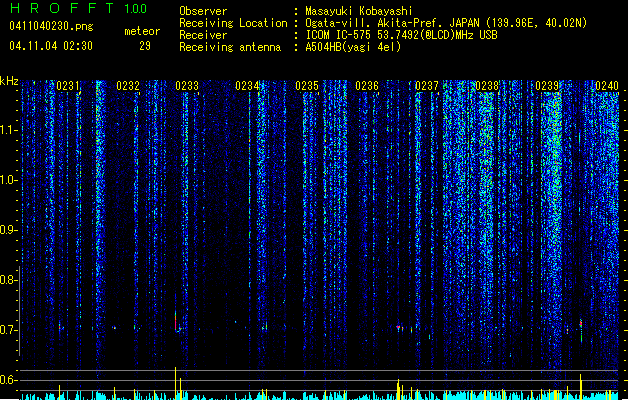Screen dimensions: 629x400
Task: Click the red meteor echo near 0233
Action: [176, 320]
